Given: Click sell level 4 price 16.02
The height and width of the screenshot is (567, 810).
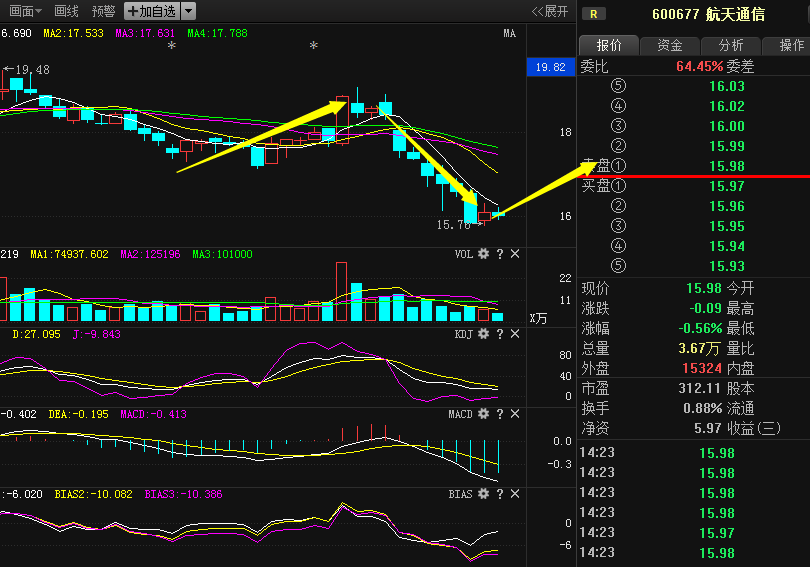Looking at the screenshot, I should (x=727, y=106).
